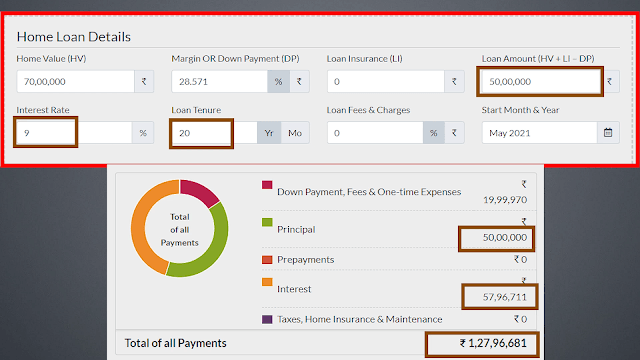Click the Home Loan Details heading
Image resolution: width=640 pixels, height=360 pixels.
[74, 37]
